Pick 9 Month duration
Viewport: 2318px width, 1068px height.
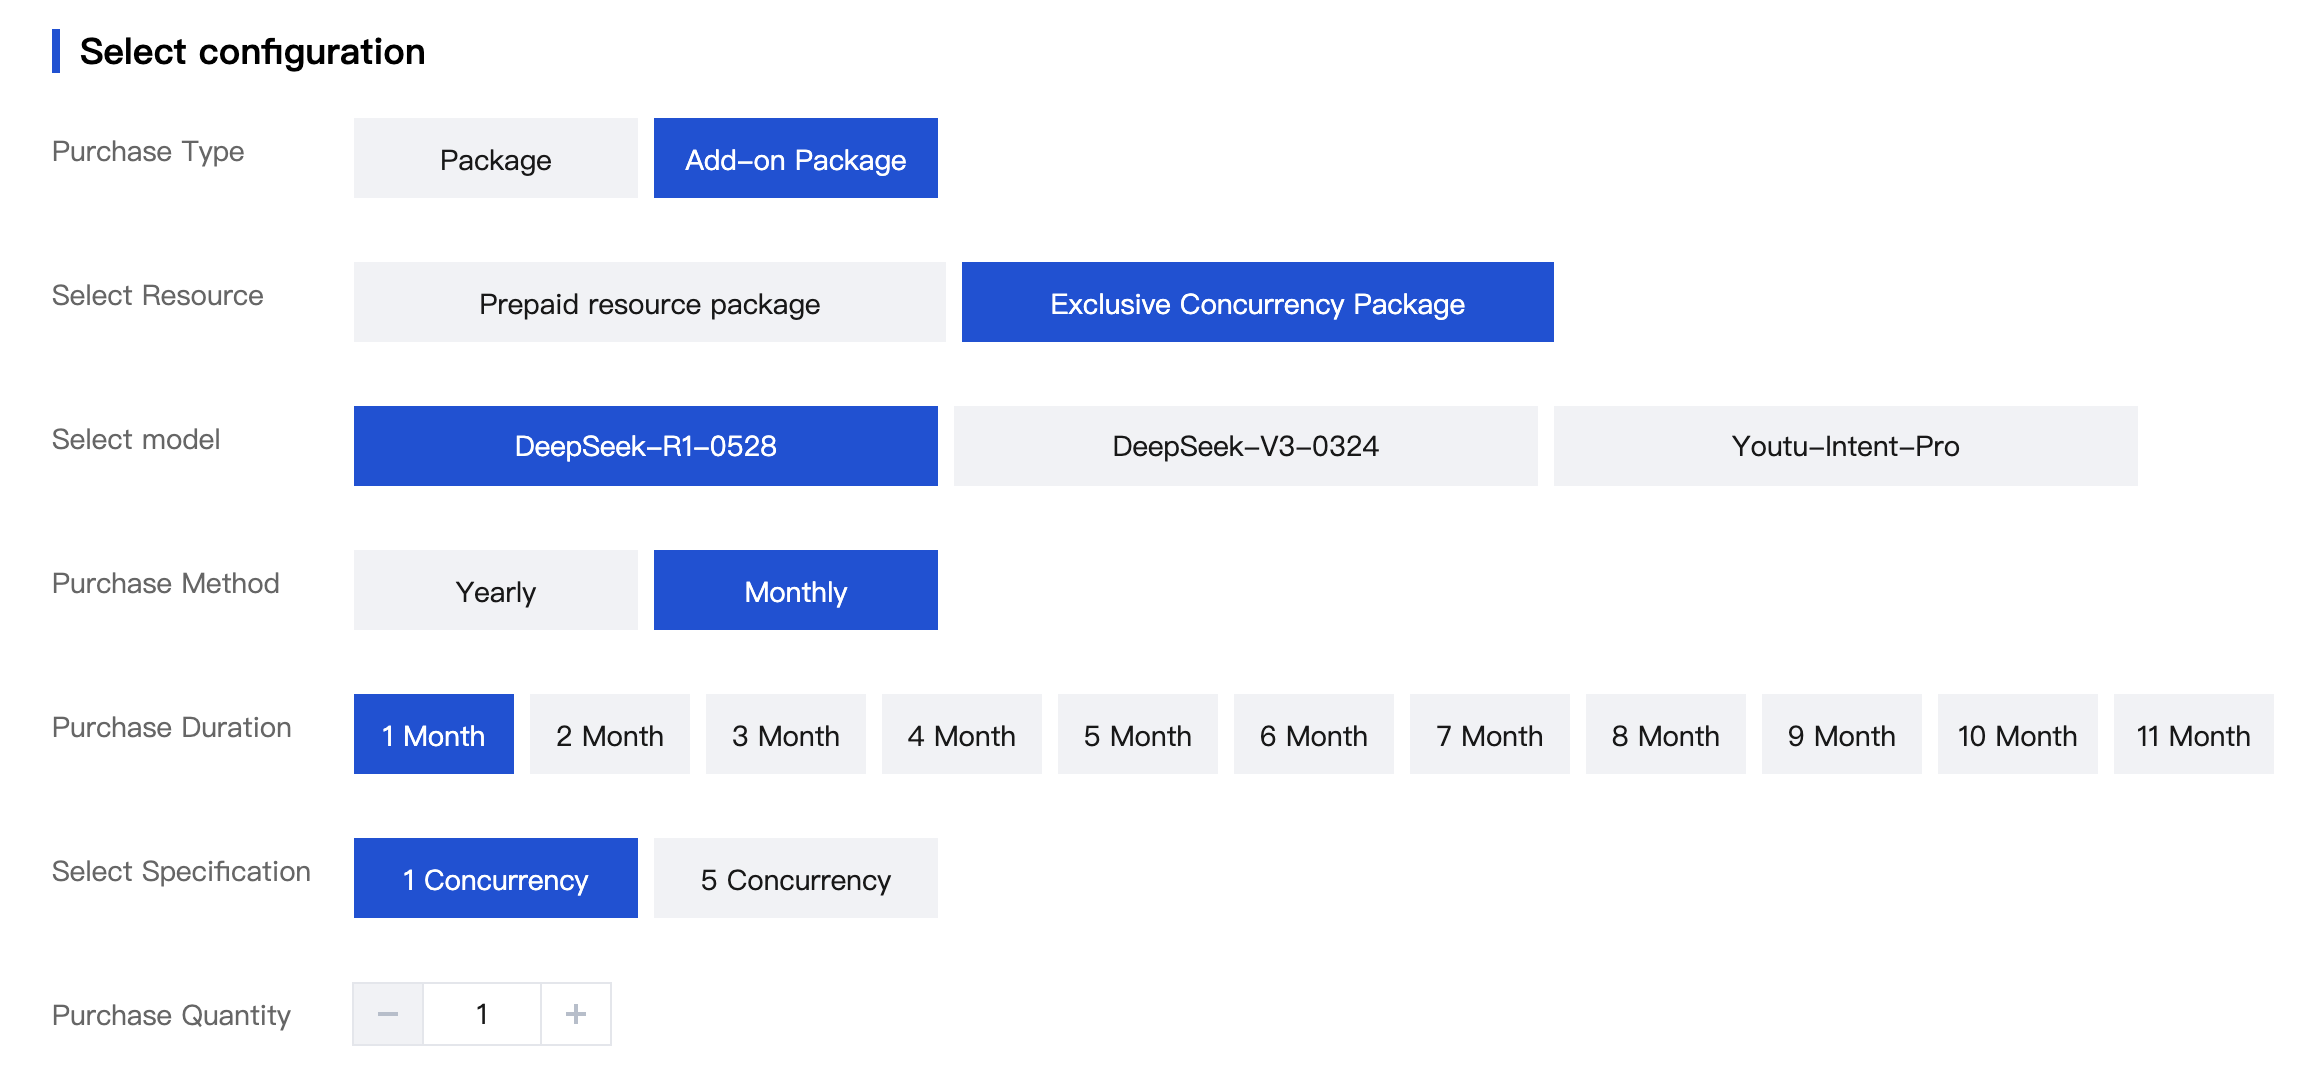1841,734
